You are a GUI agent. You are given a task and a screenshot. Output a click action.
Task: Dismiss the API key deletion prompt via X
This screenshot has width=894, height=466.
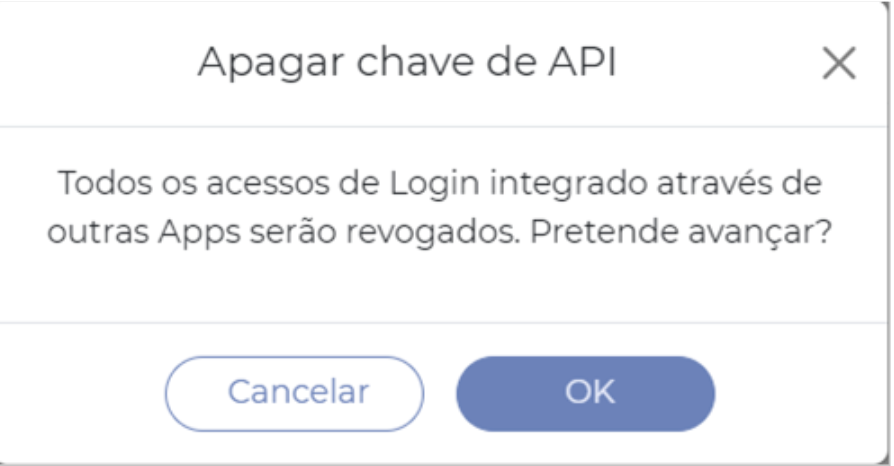839,63
